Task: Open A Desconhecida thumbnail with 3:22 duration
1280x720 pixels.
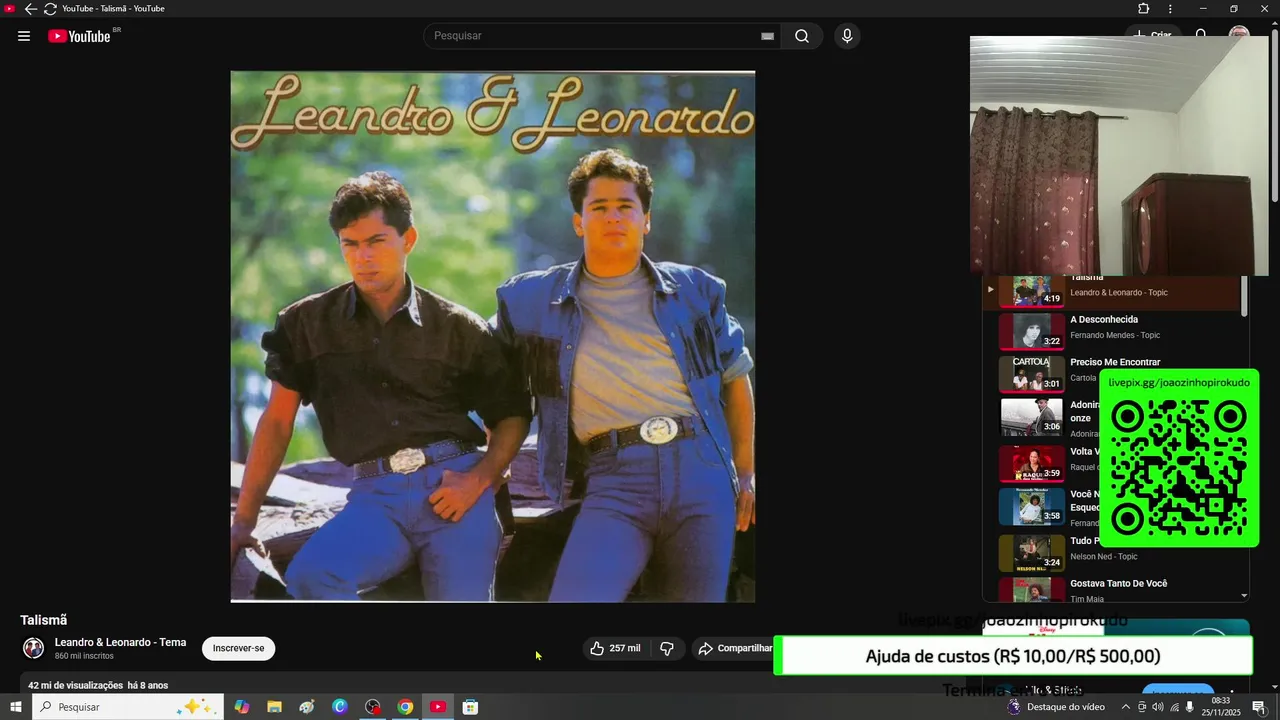Action: pyautogui.click(x=1032, y=331)
